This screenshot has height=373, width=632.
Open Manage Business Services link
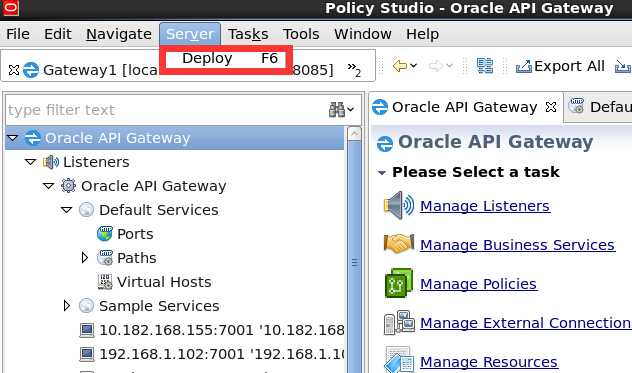click(518, 245)
